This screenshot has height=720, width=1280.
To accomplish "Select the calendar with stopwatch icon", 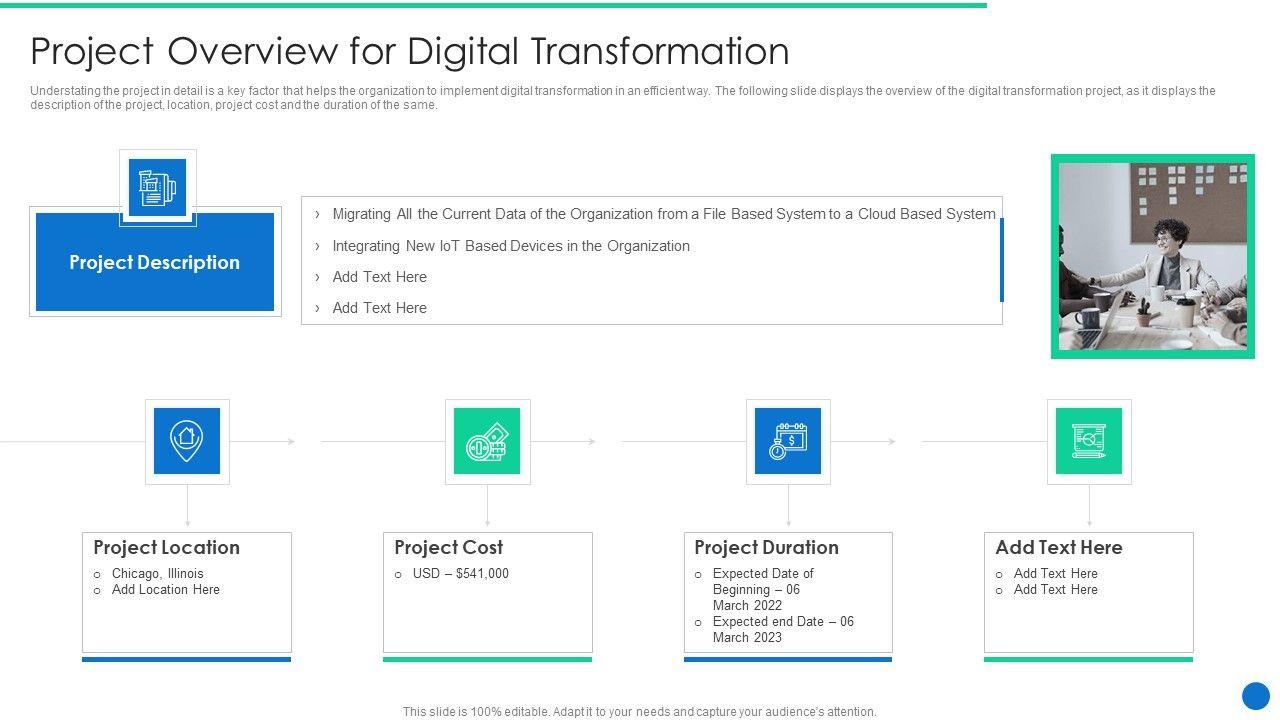I will click(x=788, y=441).
